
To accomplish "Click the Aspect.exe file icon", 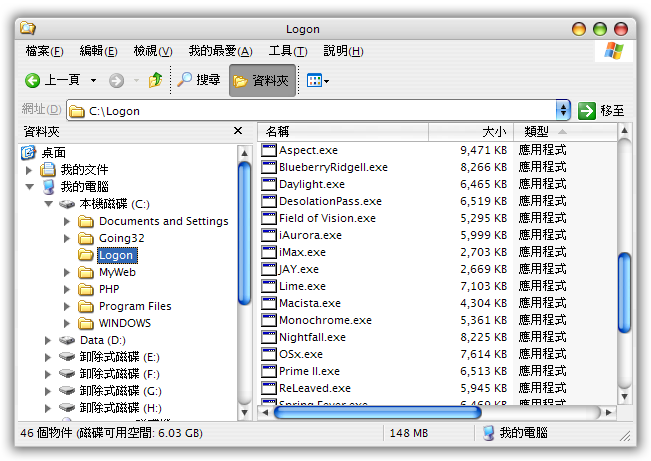I will [x=269, y=150].
